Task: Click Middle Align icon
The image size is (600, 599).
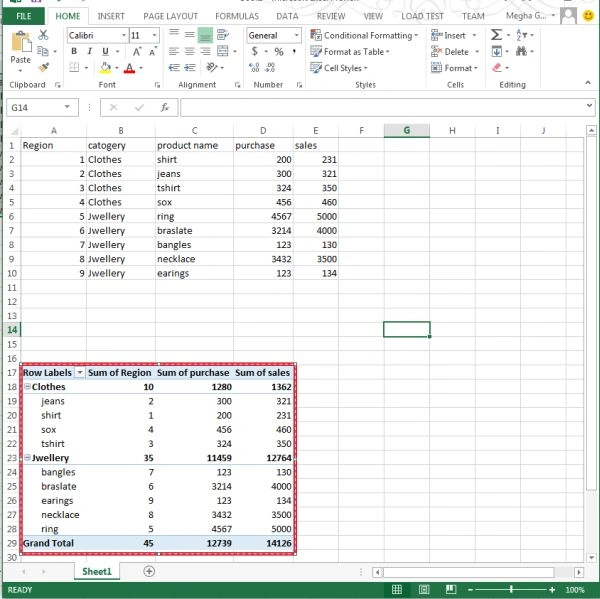Action: pos(189,35)
